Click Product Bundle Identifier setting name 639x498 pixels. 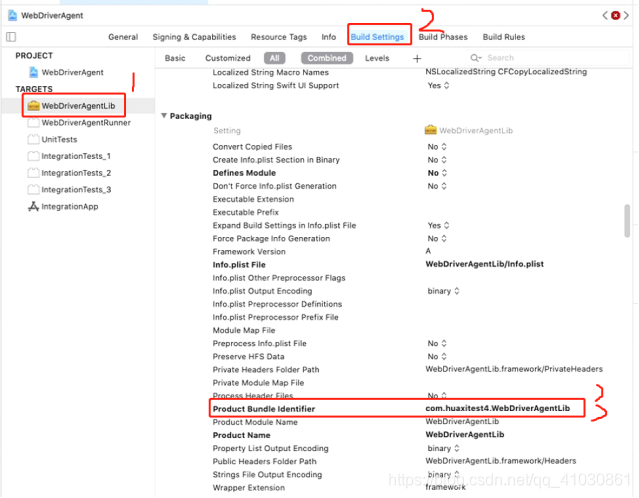pyautogui.click(x=264, y=409)
